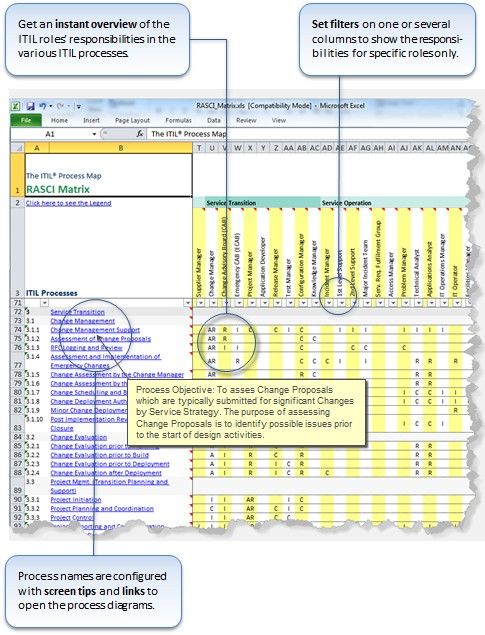This screenshot has width=485, height=635.
Task: Open the File tab
Action: tap(26, 120)
